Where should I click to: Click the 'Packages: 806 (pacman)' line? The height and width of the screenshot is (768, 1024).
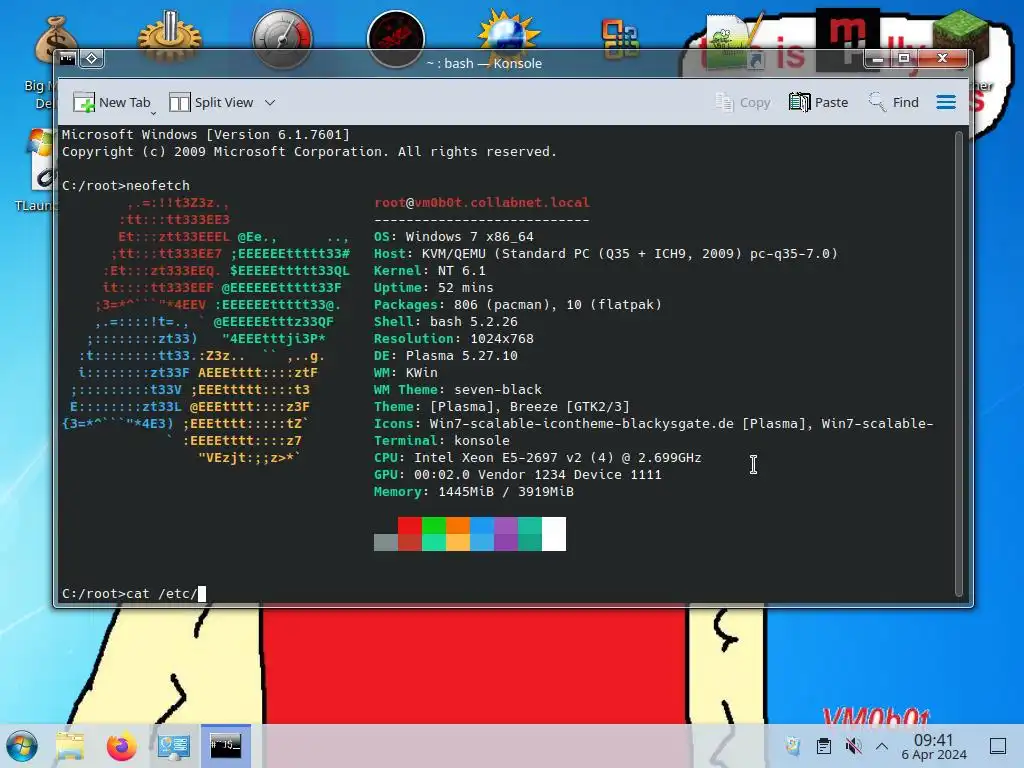[x=518, y=304]
